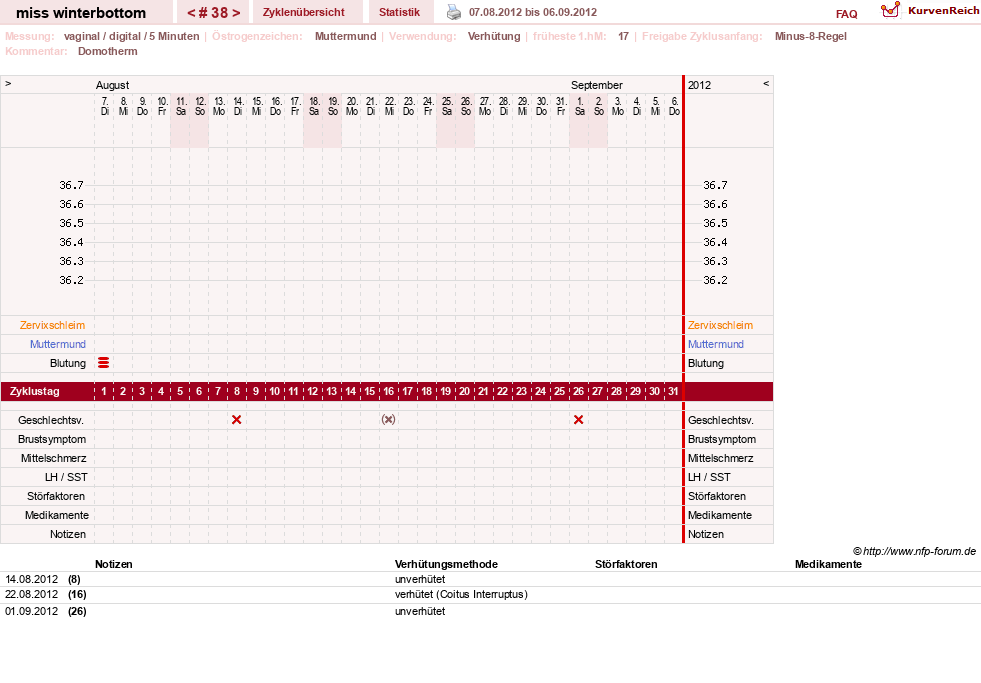Click the left LH / SST row label
This screenshot has height=683, width=981.
pos(66,477)
